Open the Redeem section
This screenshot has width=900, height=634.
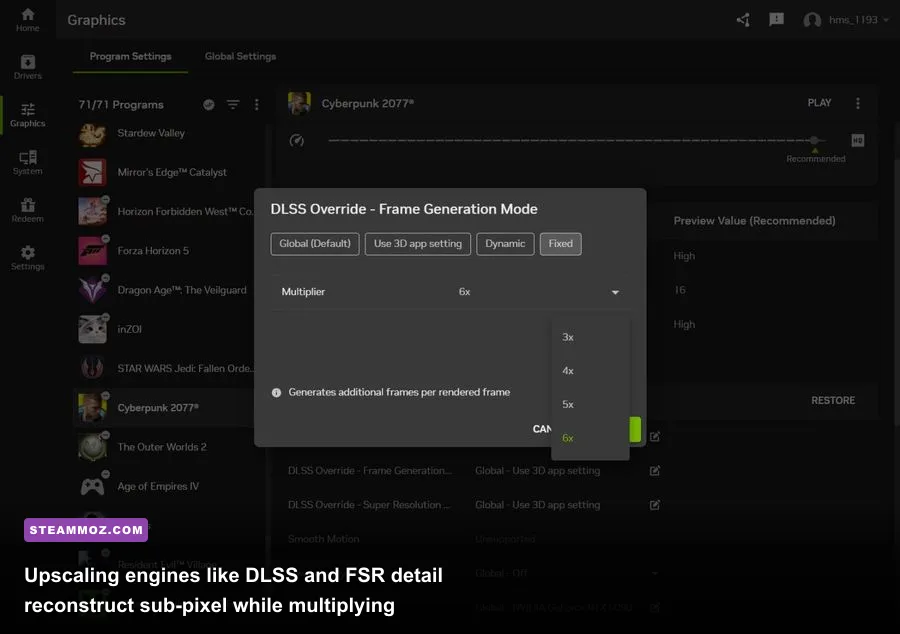(x=28, y=210)
